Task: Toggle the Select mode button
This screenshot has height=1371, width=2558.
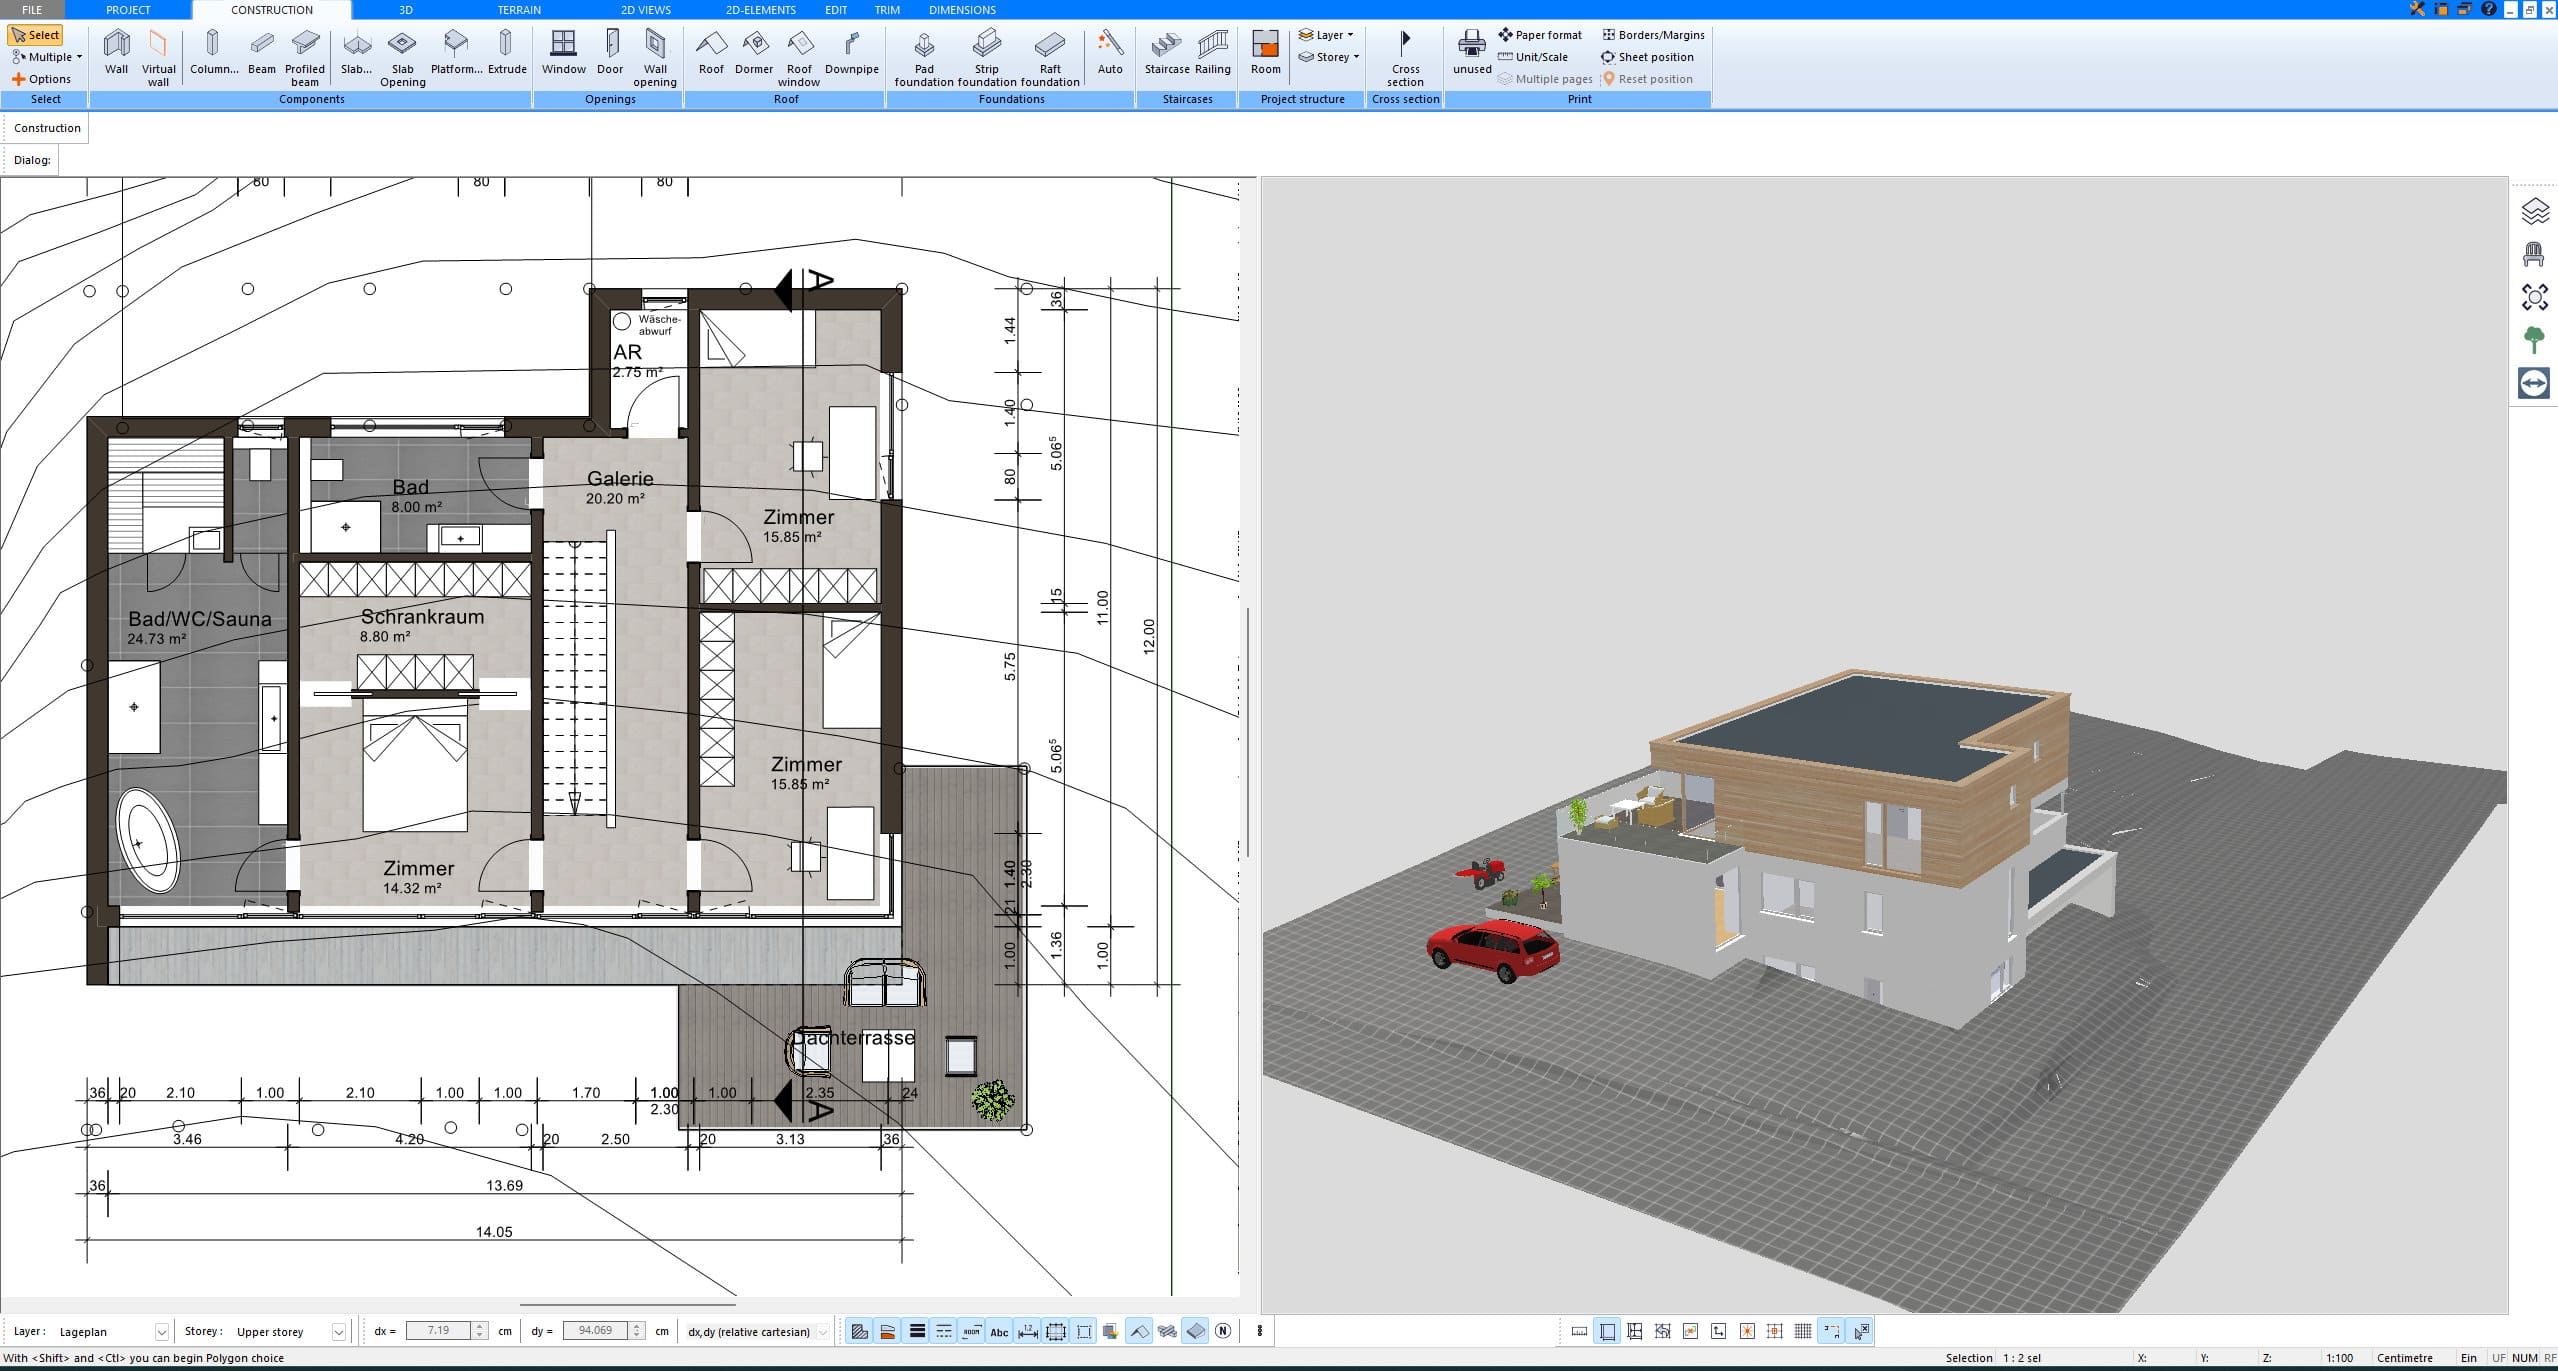Action: (36, 34)
